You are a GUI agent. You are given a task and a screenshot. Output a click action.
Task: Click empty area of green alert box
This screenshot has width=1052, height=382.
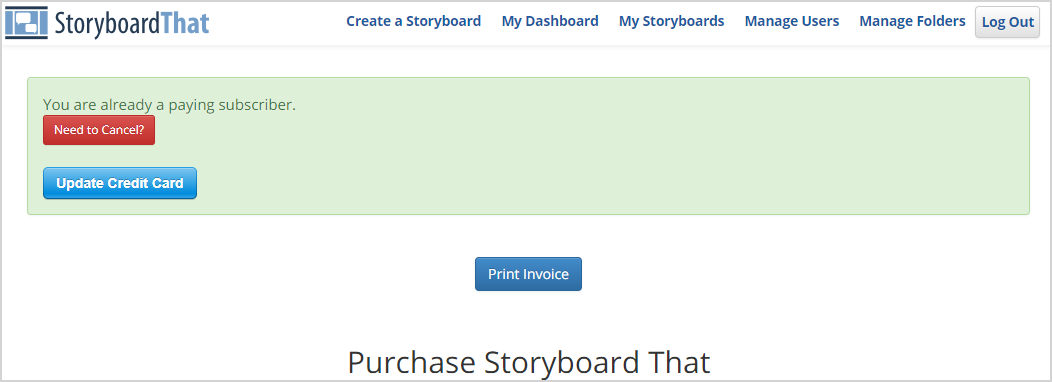(604, 154)
